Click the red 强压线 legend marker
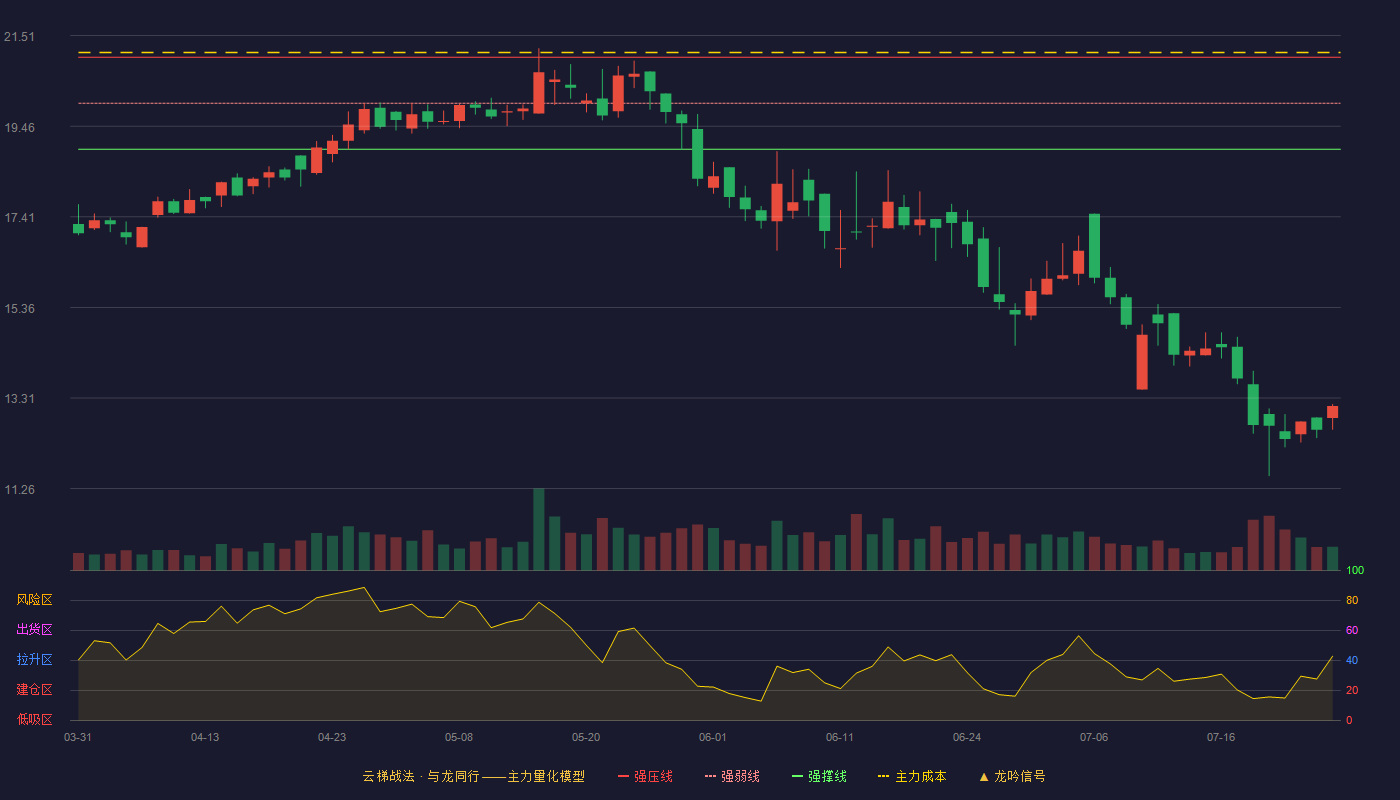Screen dimensions: 1400x800 [623, 776]
